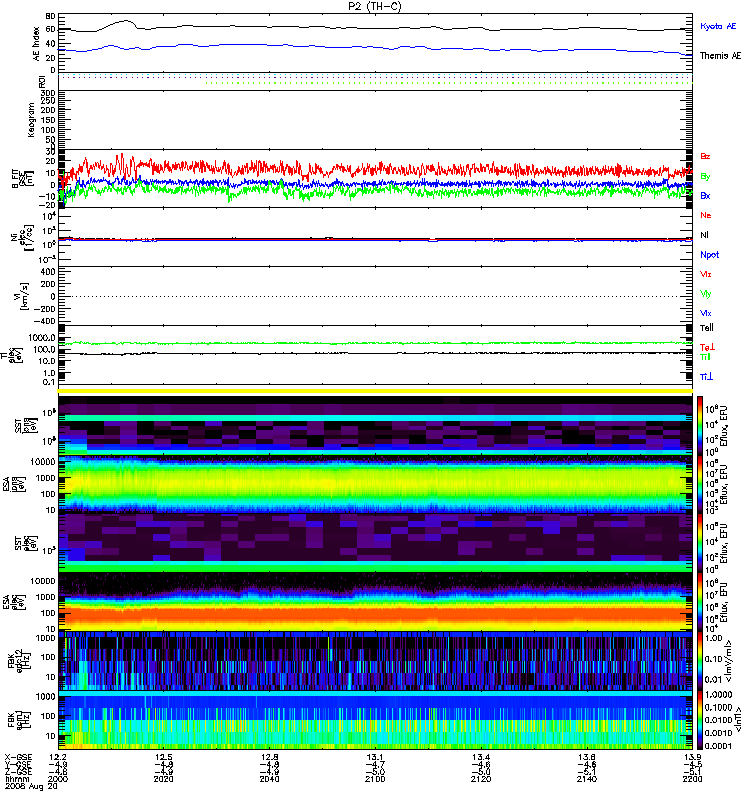The image size is (750, 800).
Task: Click the X-GSE value '13.9'
Action: (x=693, y=757)
